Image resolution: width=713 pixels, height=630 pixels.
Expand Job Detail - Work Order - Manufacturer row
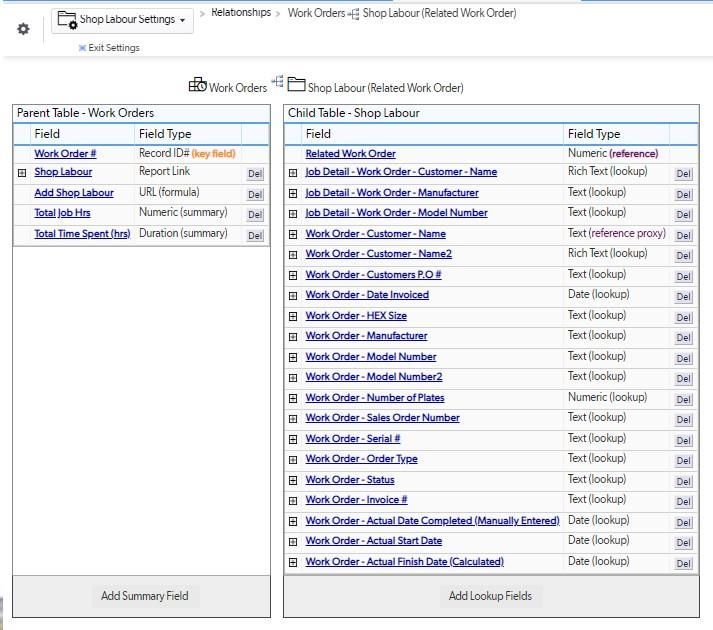coord(293,193)
